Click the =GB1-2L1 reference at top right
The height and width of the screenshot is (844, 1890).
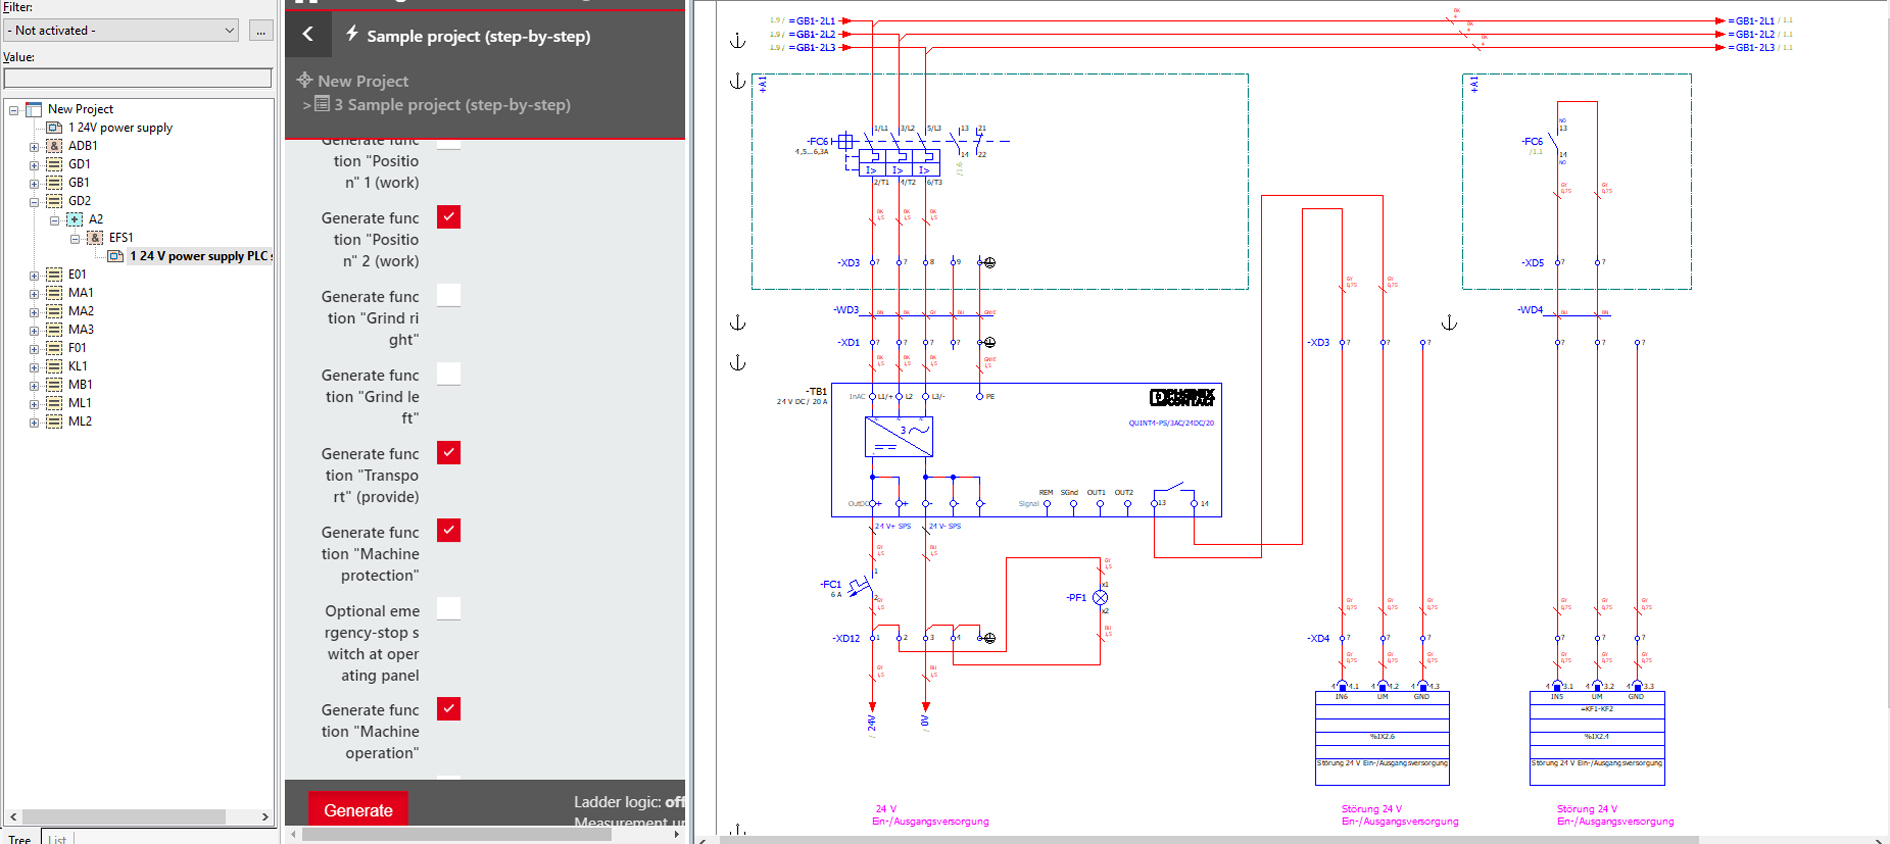(1751, 20)
